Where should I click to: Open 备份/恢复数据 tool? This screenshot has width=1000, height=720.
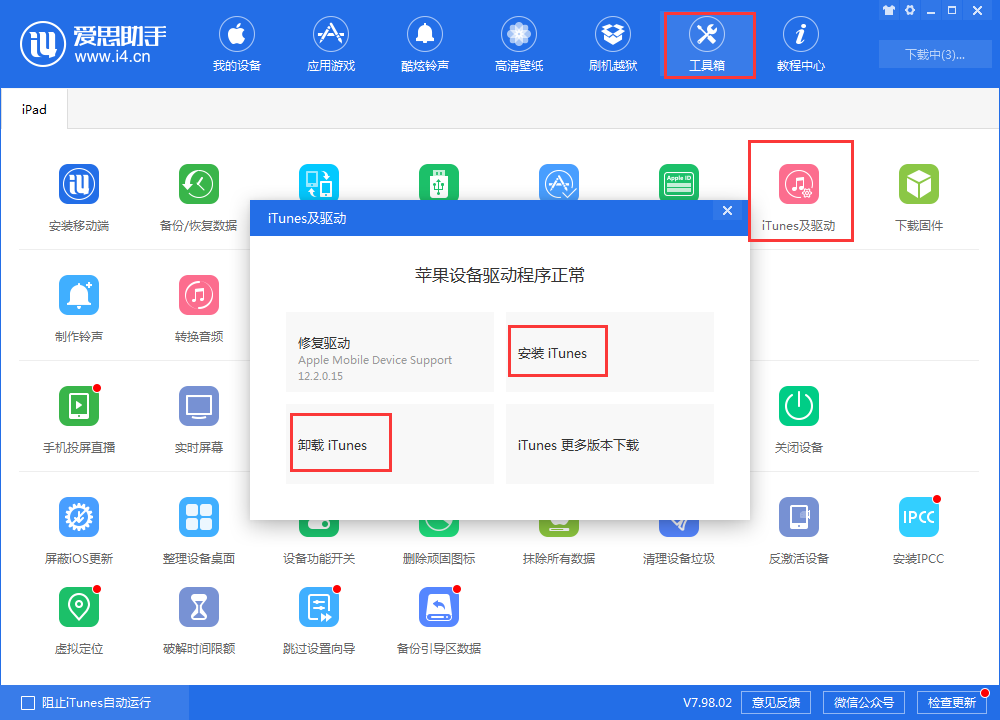tap(198, 198)
